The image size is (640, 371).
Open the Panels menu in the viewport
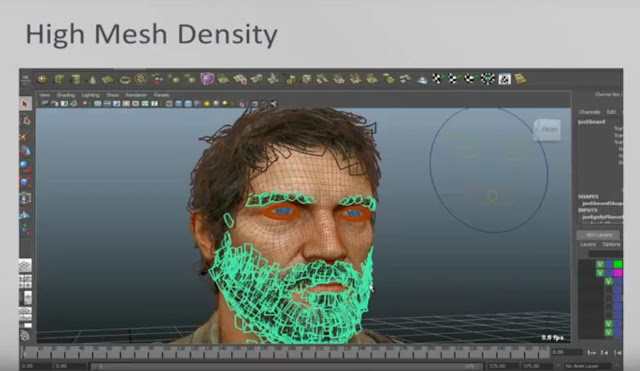(161, 95)
